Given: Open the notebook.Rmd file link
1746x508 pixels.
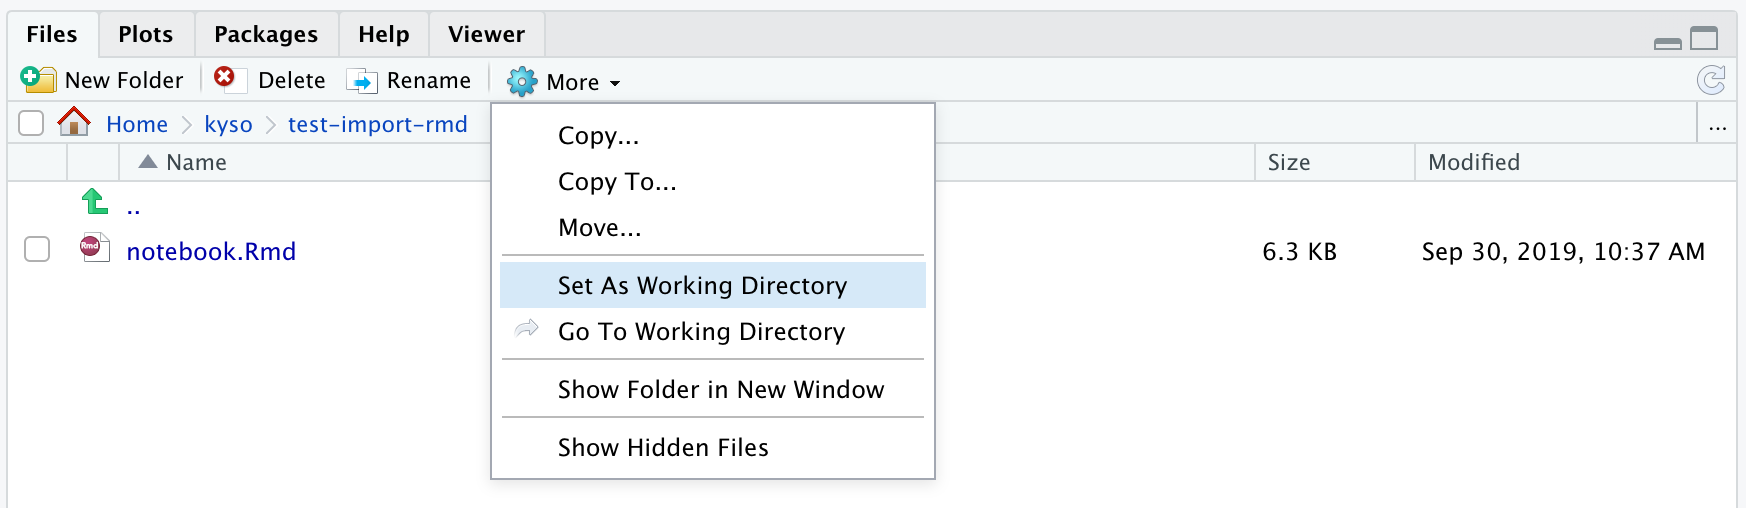Looking at the screenshot, I should click(x=211, y=251).
